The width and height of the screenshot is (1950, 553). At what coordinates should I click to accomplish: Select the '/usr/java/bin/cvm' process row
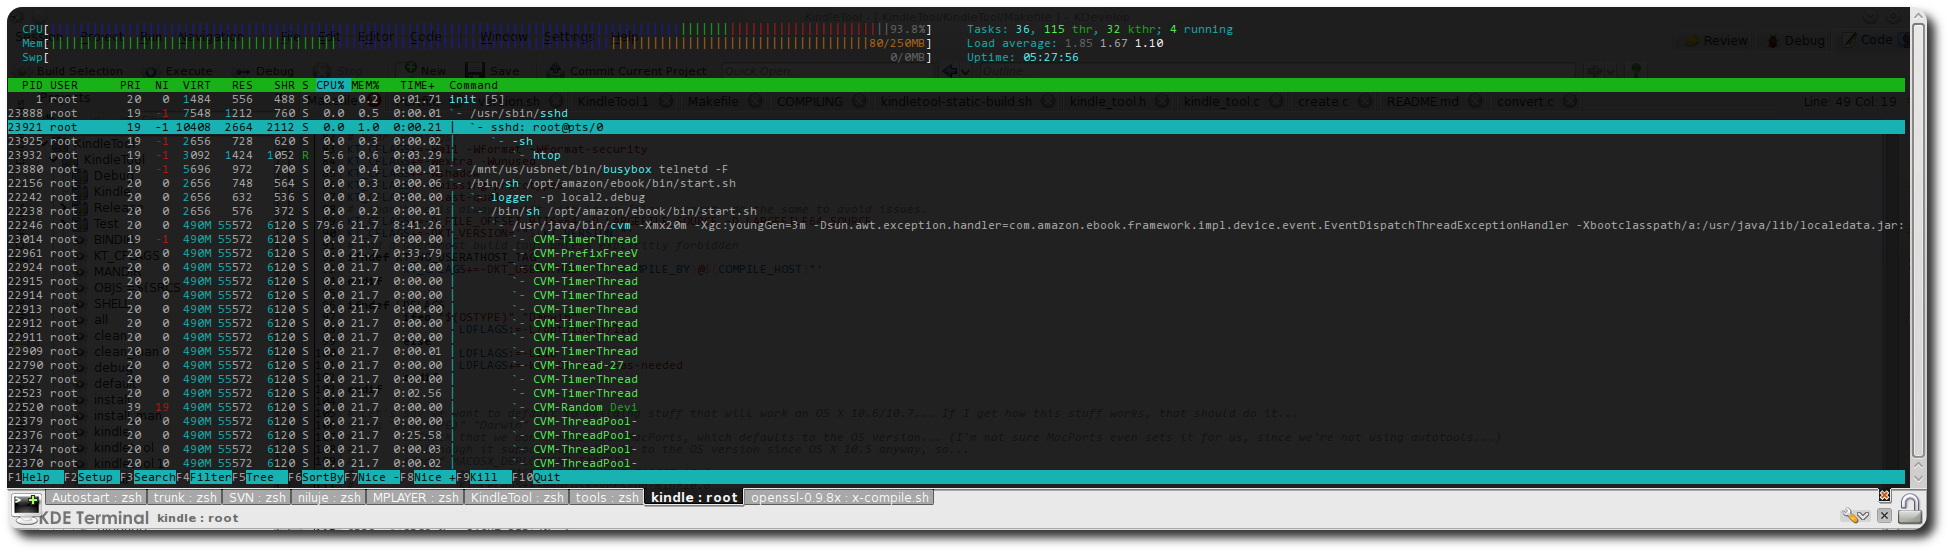click(956, 225)
